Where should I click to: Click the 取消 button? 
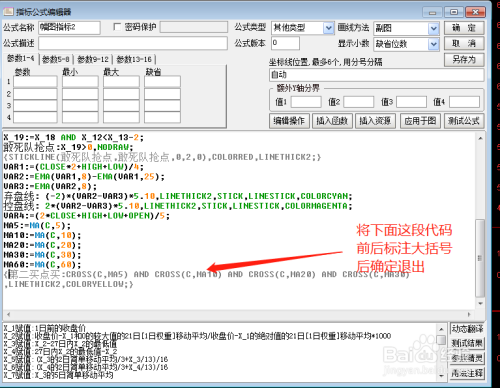(x=464, y=43)
